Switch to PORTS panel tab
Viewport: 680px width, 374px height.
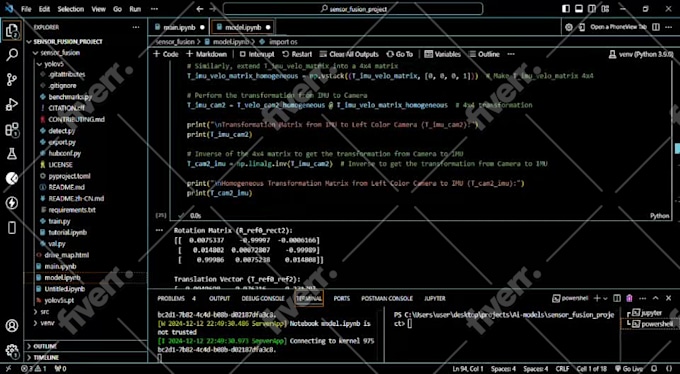click(342, 299)
